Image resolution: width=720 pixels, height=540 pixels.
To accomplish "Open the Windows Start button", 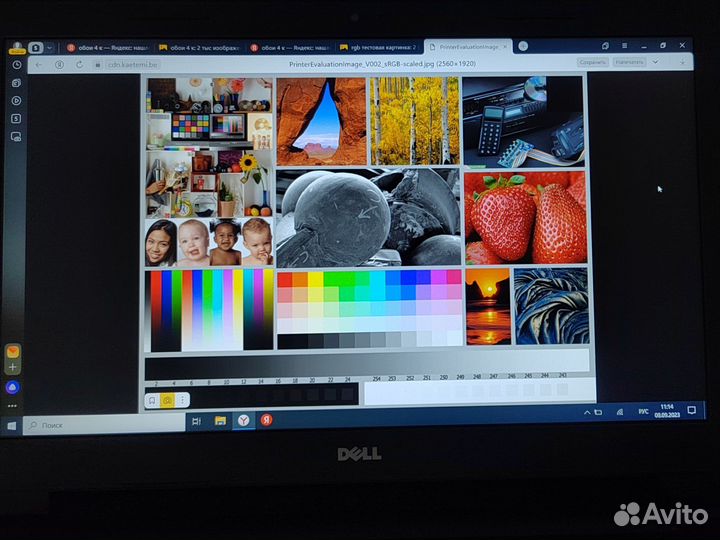I will coord(11,427).
